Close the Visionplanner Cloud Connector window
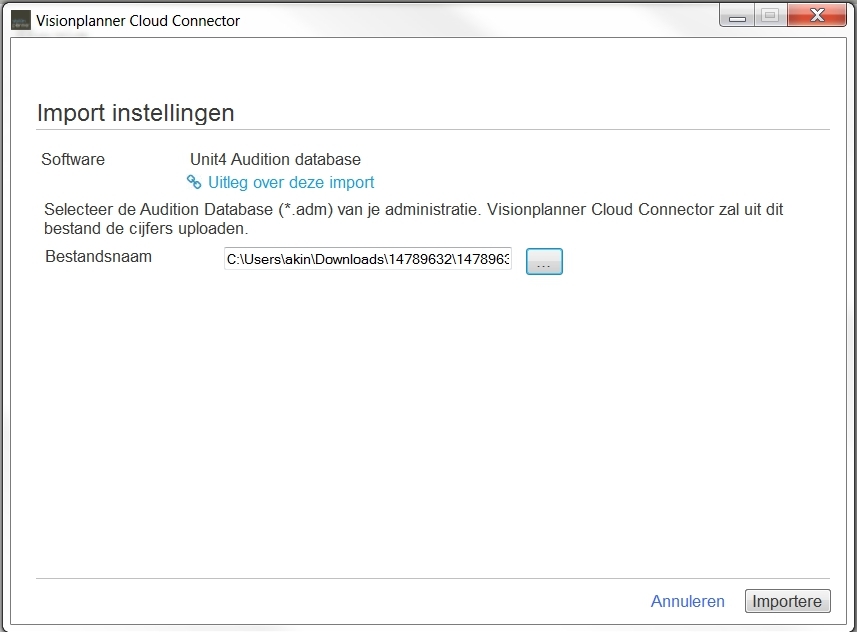The width and height of the screenshot is (857, 632). pos(817,15)
